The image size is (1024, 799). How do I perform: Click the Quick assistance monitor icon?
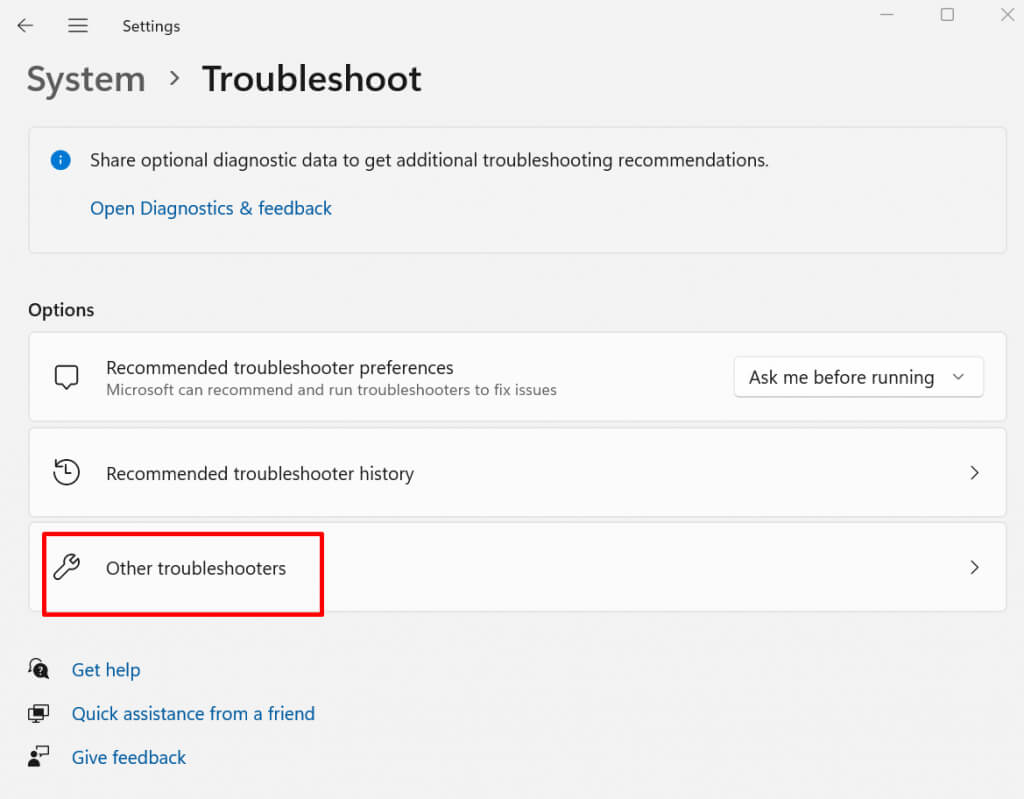39,714
